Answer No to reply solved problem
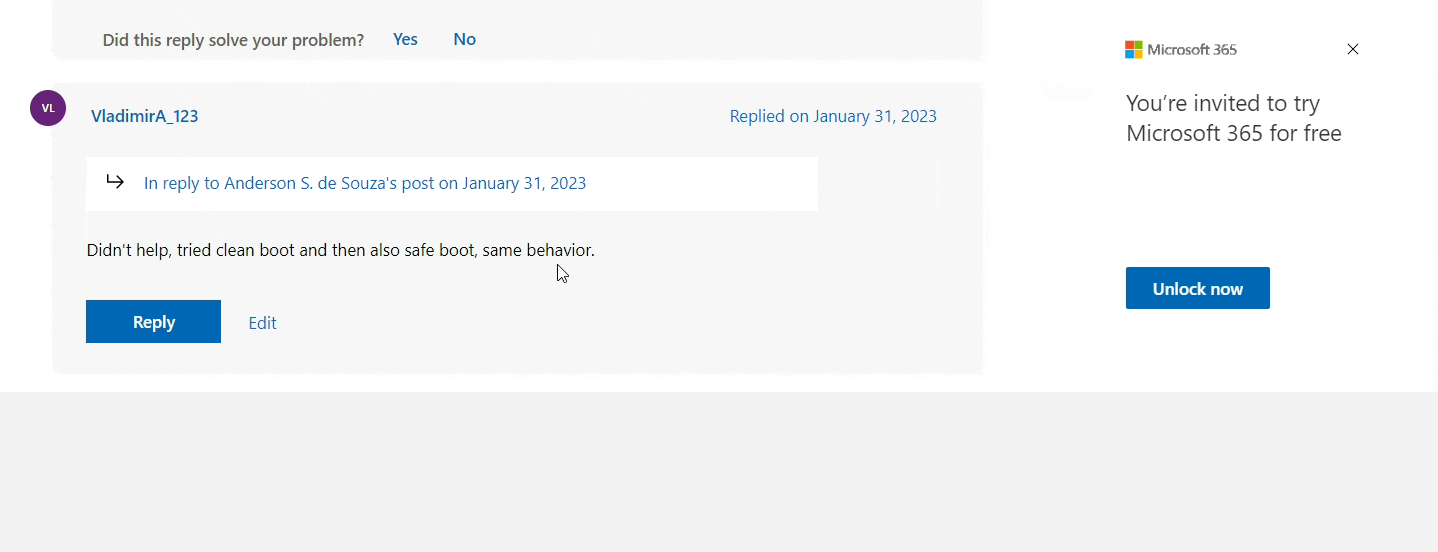Viewport: 1438px width, 552px height. pyautogui.click(x=464, y=39)
